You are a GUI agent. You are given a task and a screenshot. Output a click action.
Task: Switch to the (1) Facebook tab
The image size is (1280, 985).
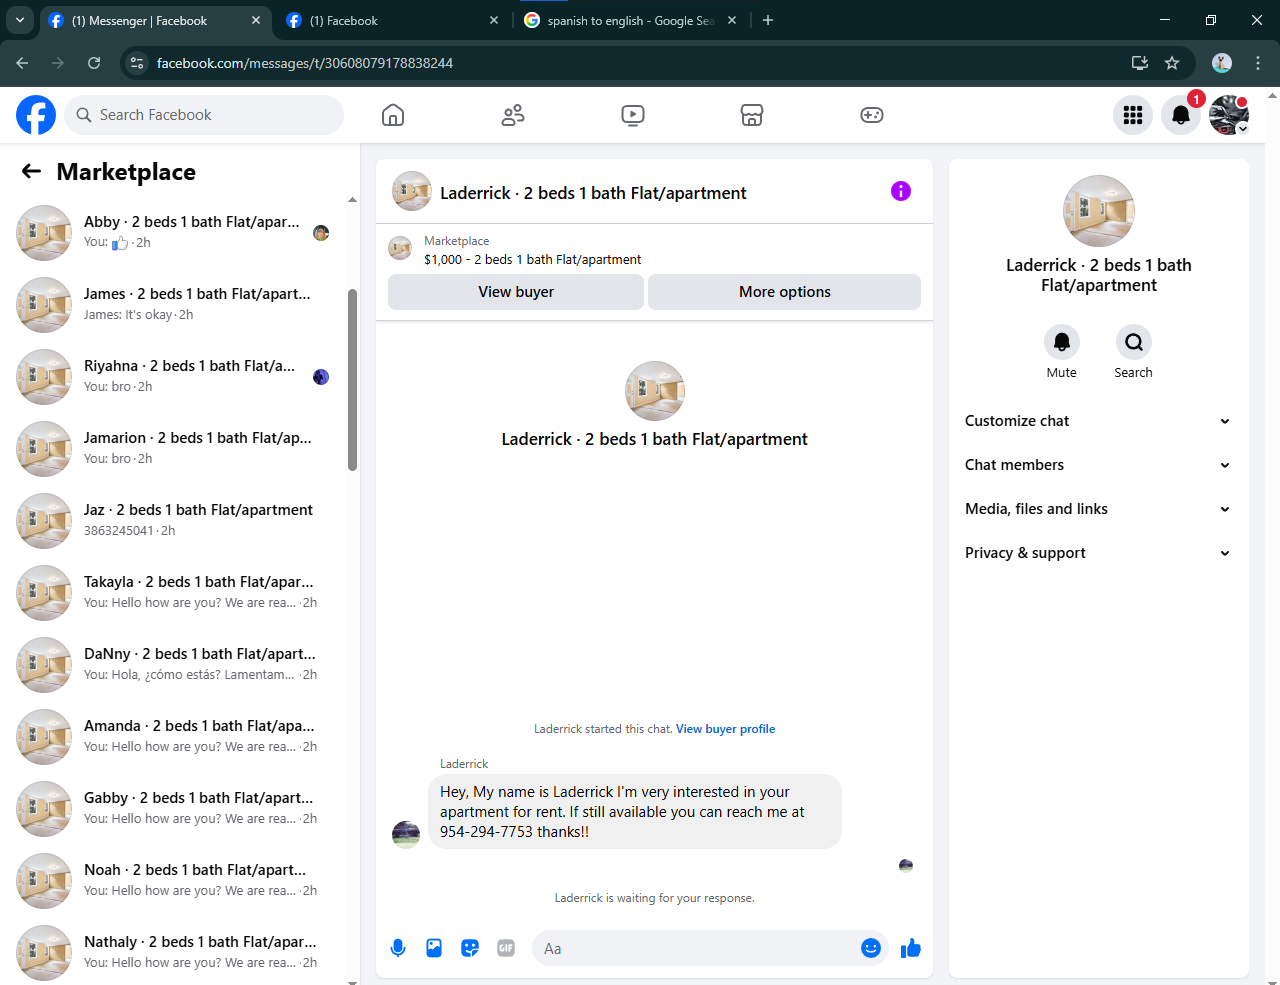pos(392,21)
